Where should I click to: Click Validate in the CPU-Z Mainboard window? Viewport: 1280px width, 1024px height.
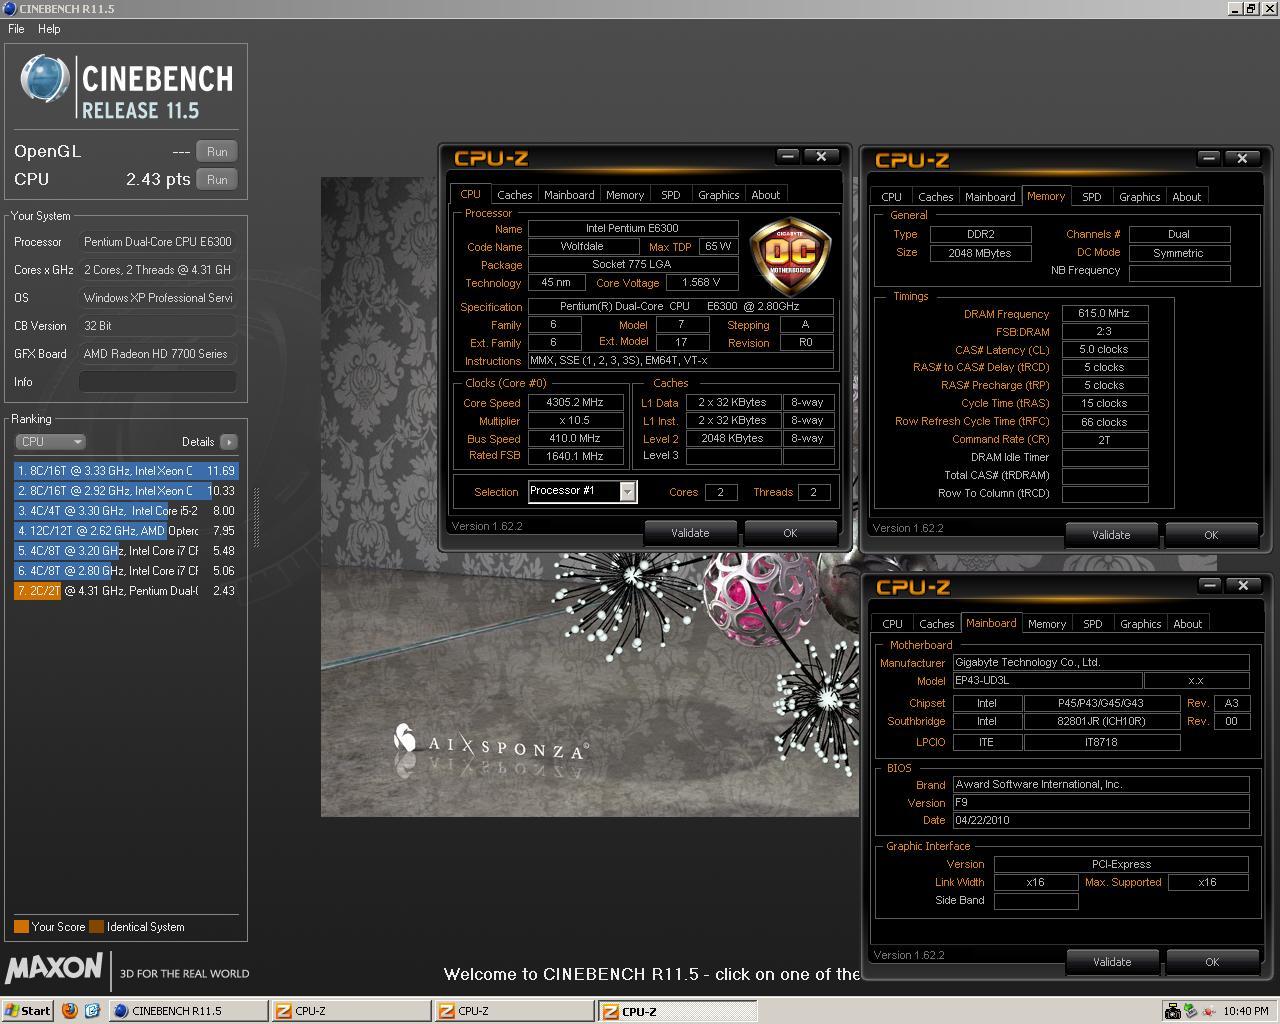point(1112,962)
